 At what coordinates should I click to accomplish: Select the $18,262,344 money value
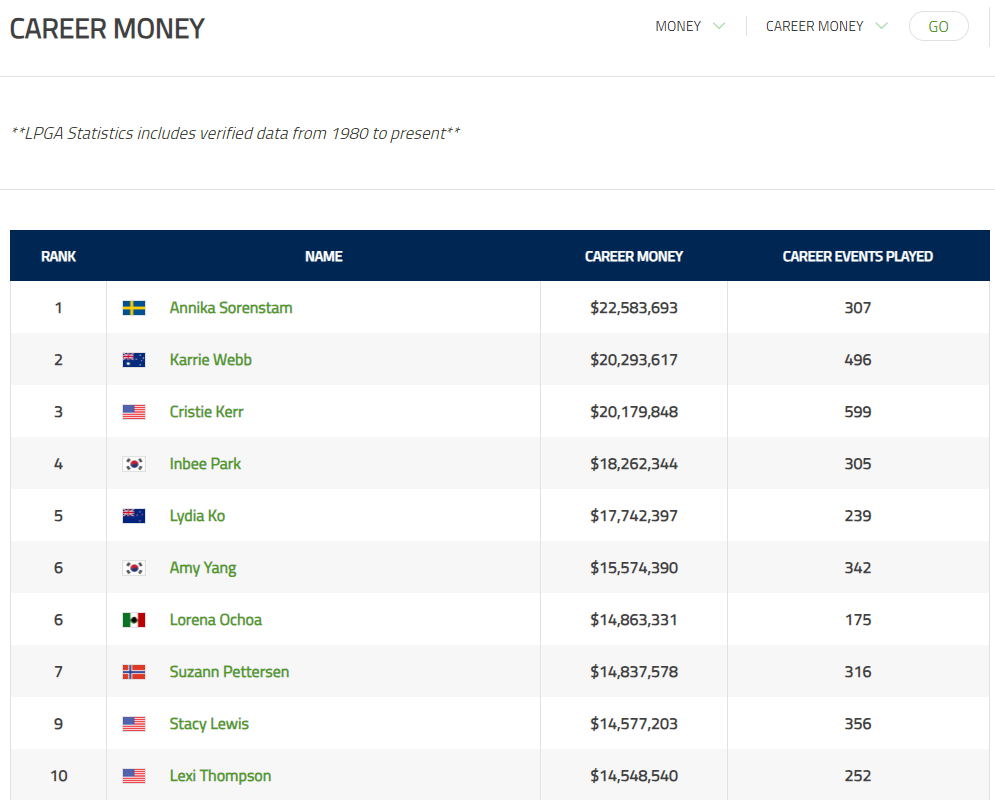(634, 464)
